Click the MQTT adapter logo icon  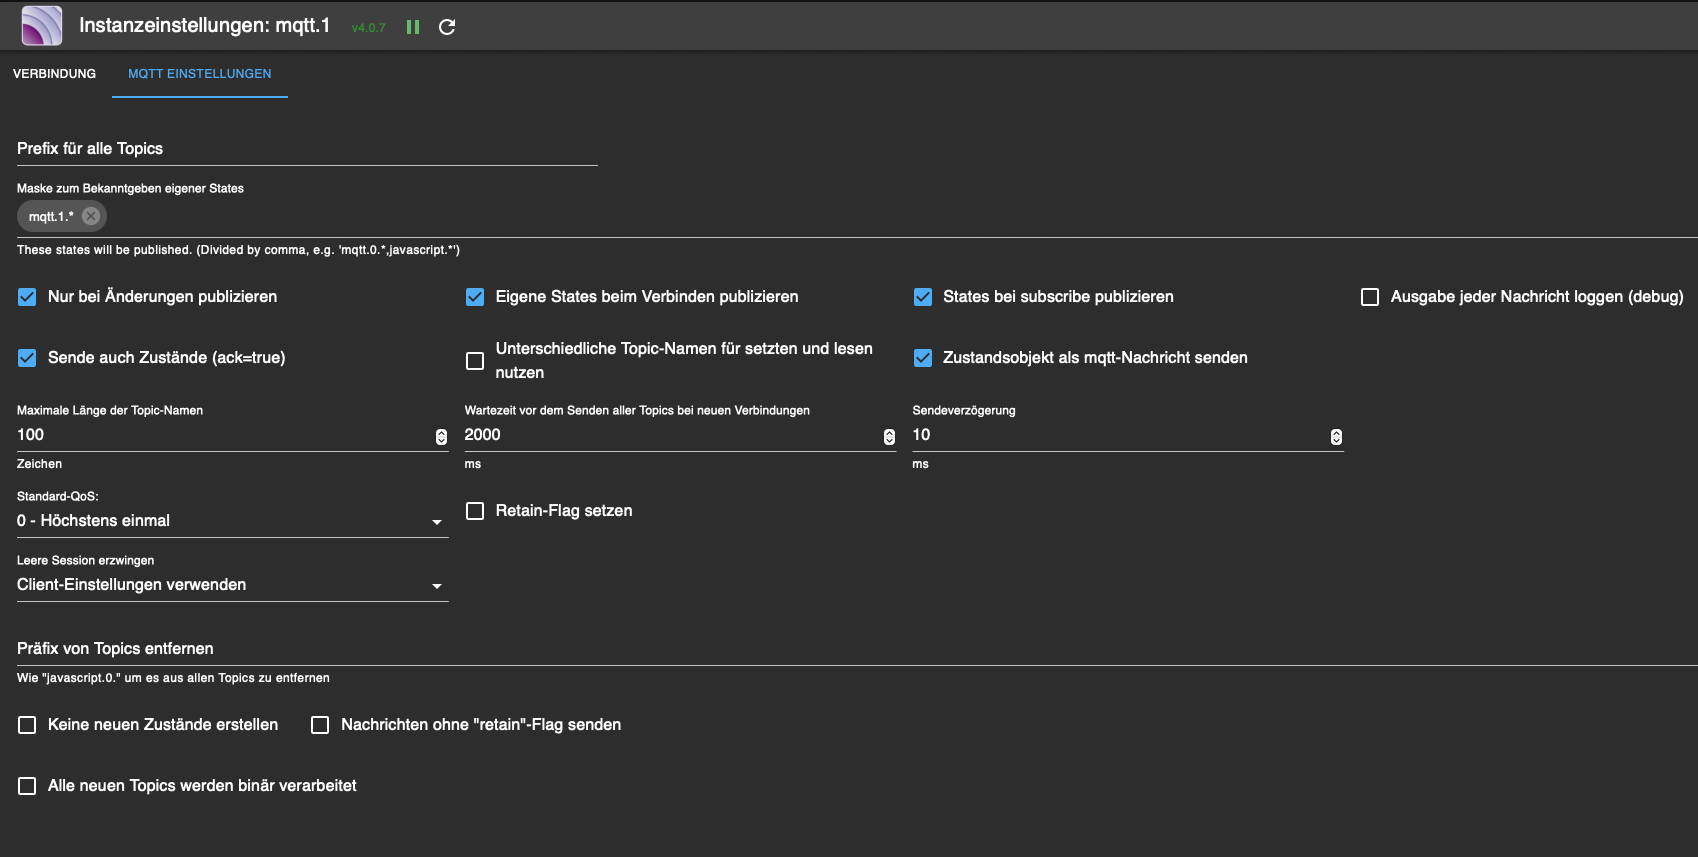pyautogui.click(x=42, y=26)
